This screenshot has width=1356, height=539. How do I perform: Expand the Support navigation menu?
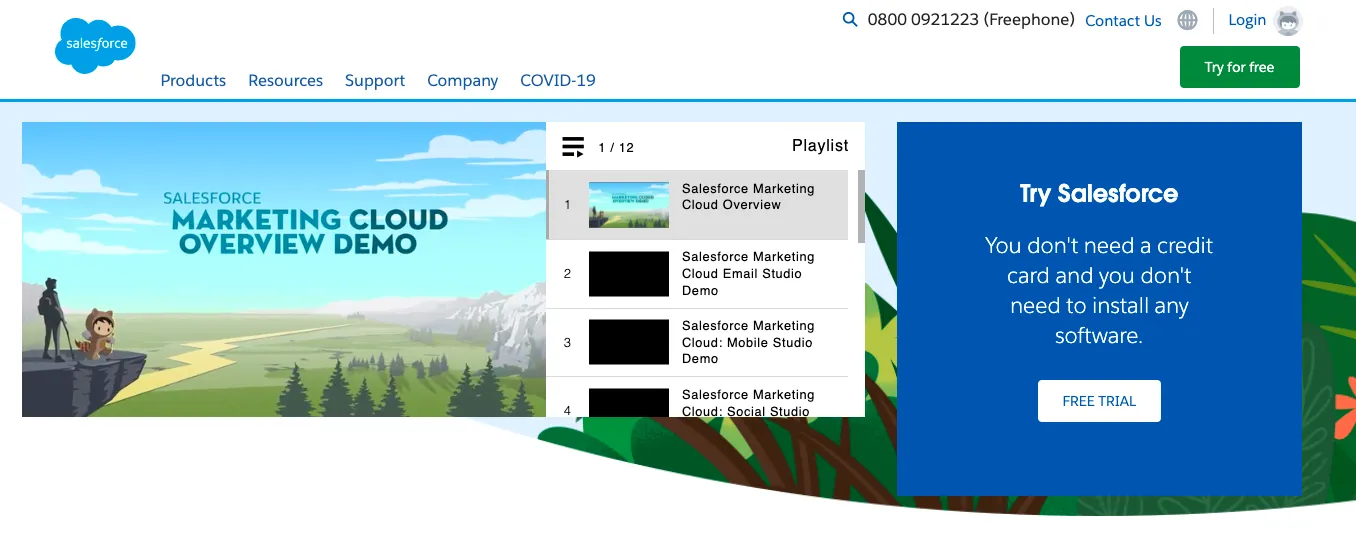coord(375,80)
